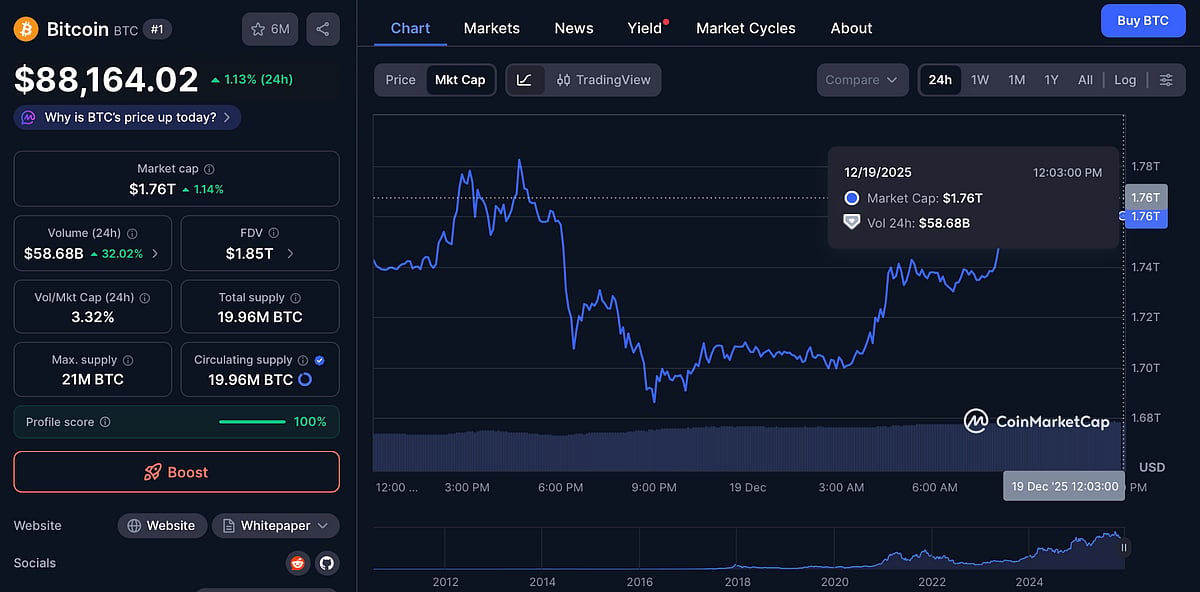Click the Buy BTC button
The image size is (1200, 592).
(x=1143, y=20)
